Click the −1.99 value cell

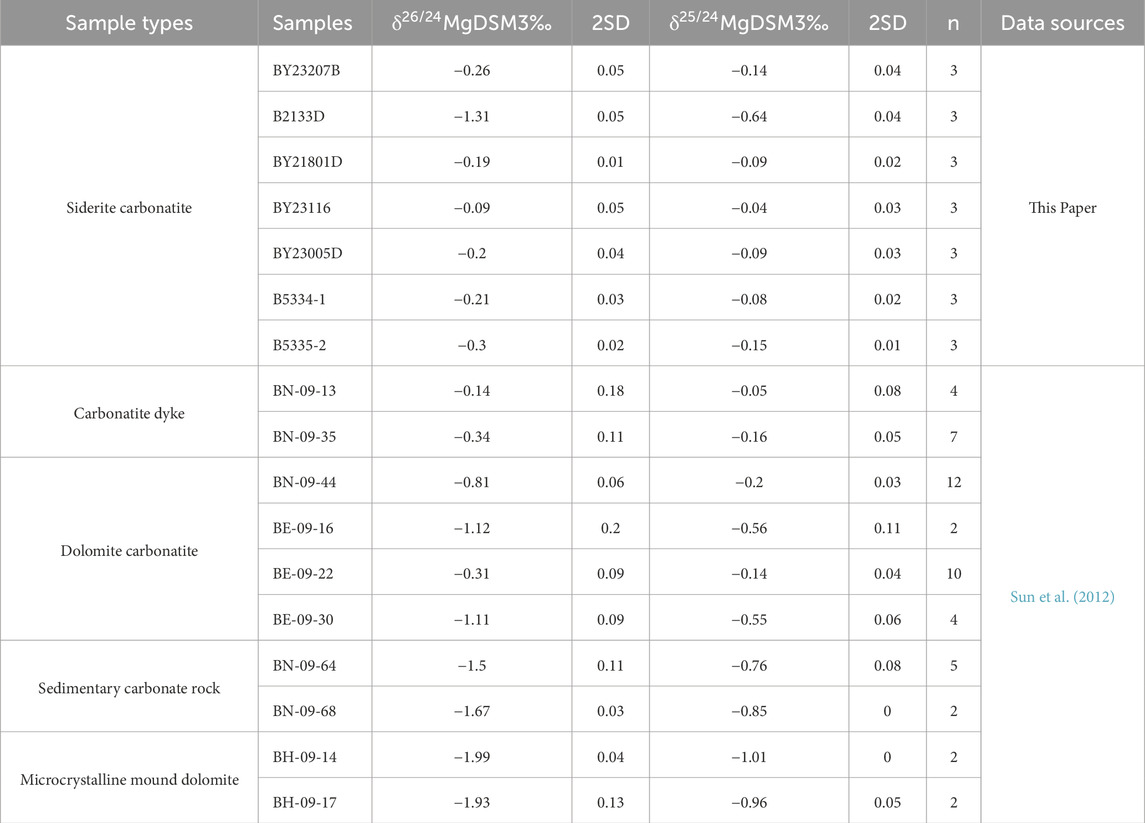471,756
